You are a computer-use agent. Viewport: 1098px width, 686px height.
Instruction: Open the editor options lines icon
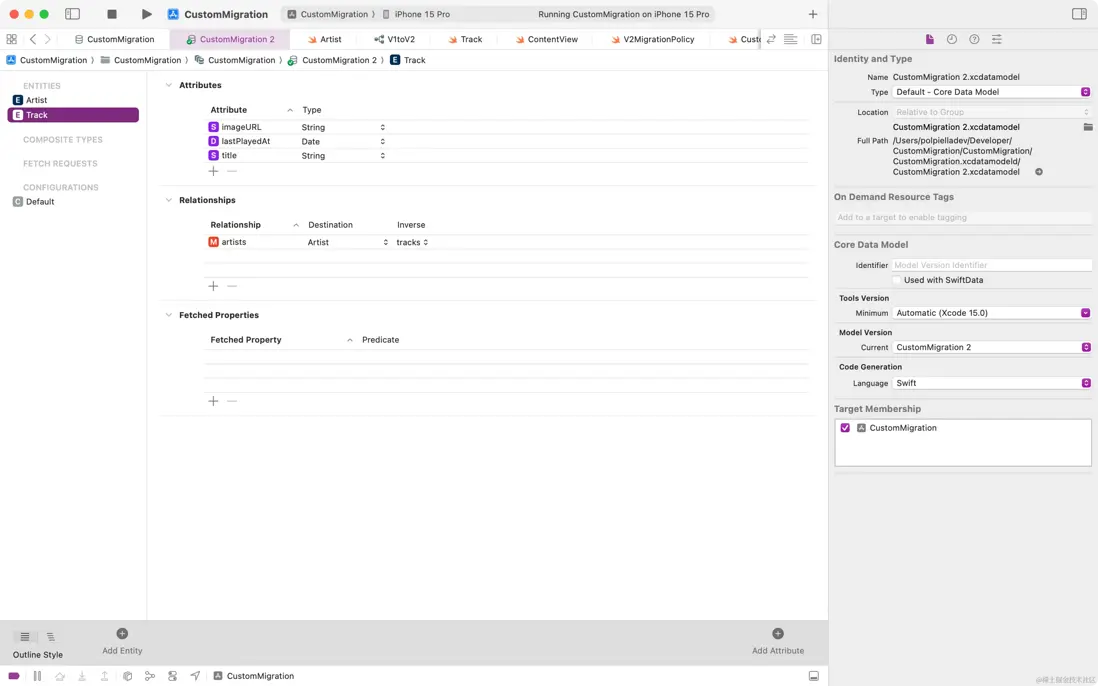coord(791,39)
